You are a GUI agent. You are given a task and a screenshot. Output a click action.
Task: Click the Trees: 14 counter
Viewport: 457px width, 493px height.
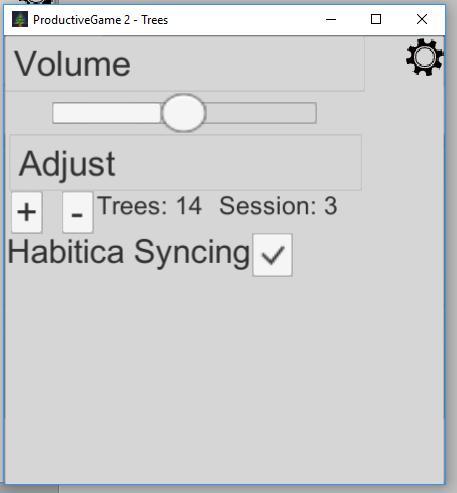(x=149, y=206)
